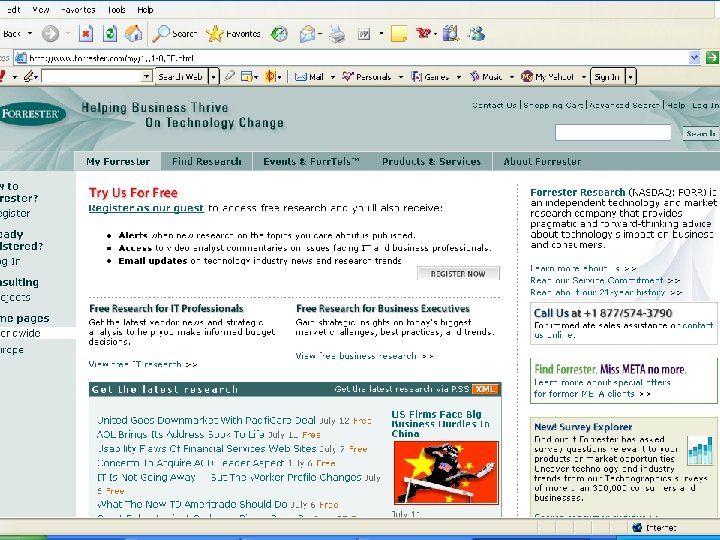Screen dimensions: 720x540
Task: Click the yellow note icon in toolbar
Action: click(399, 34)
